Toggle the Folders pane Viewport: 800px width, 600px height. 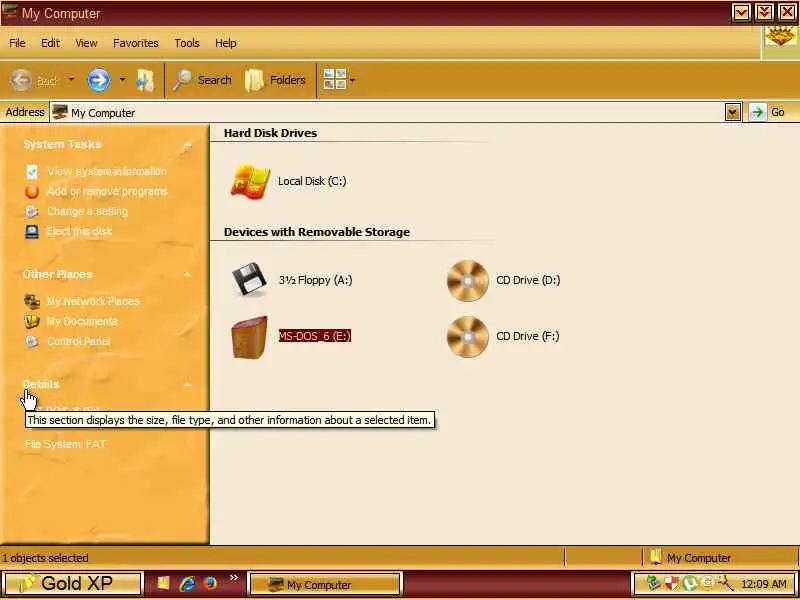coord(275,80)
